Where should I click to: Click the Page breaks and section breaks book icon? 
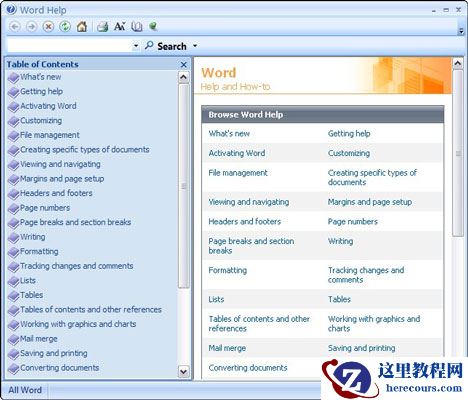click(14, 223)
